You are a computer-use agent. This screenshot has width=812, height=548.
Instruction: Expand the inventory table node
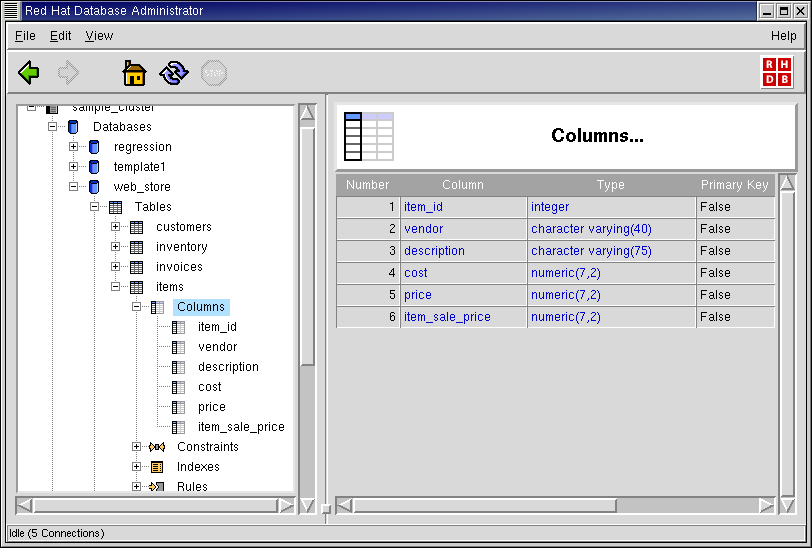coord(116,247)
